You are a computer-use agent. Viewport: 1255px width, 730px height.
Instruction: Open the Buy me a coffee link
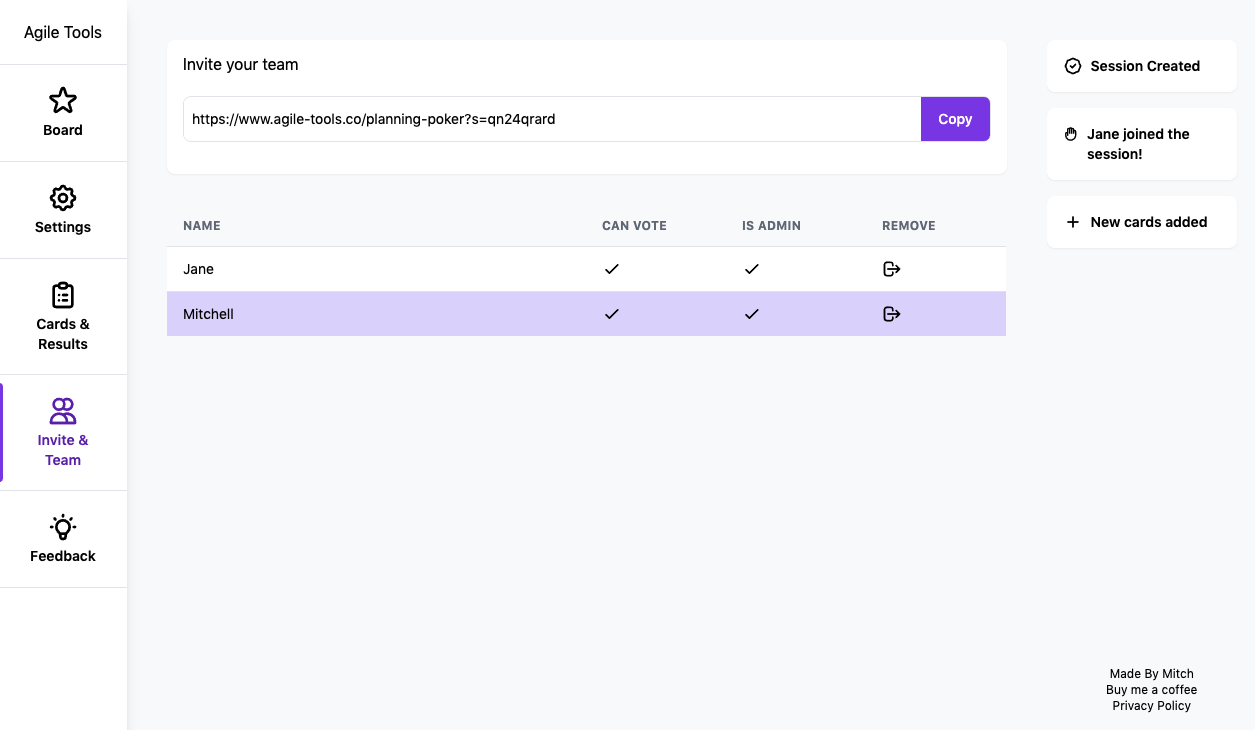pyautogui.click(x=1152, y=690)
